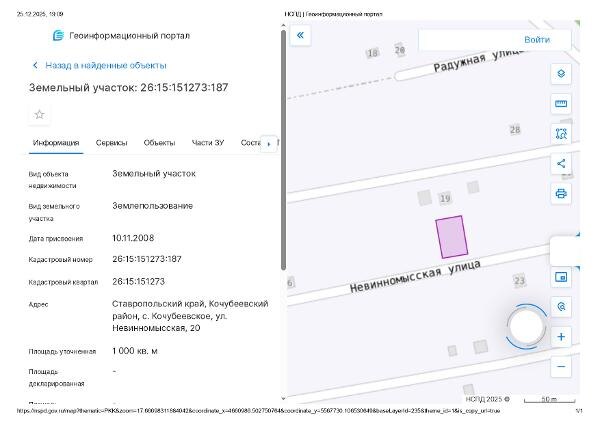600x424 pixels.
Task: Click the Радужная улица map label
Action: click(482, 59)
